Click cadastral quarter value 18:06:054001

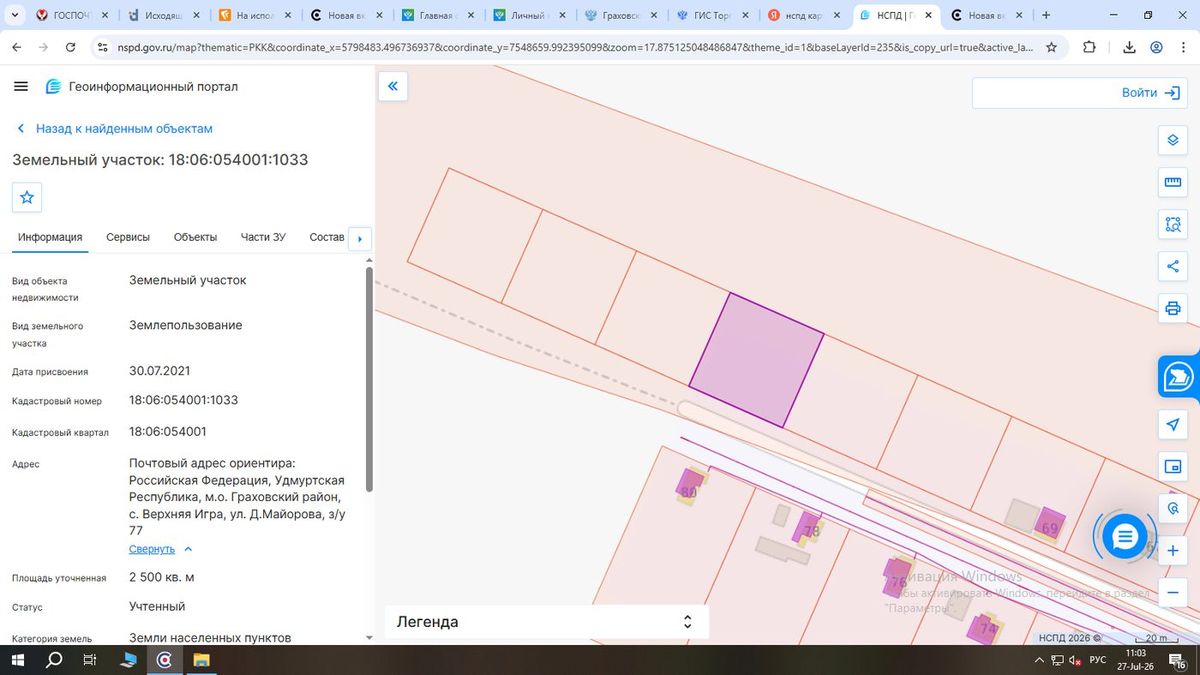[168, 432]
